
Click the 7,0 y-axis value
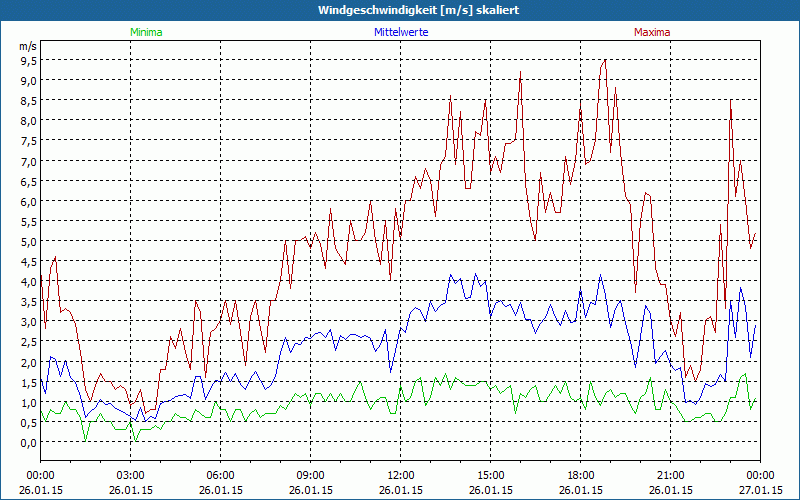tap(29, 161)
